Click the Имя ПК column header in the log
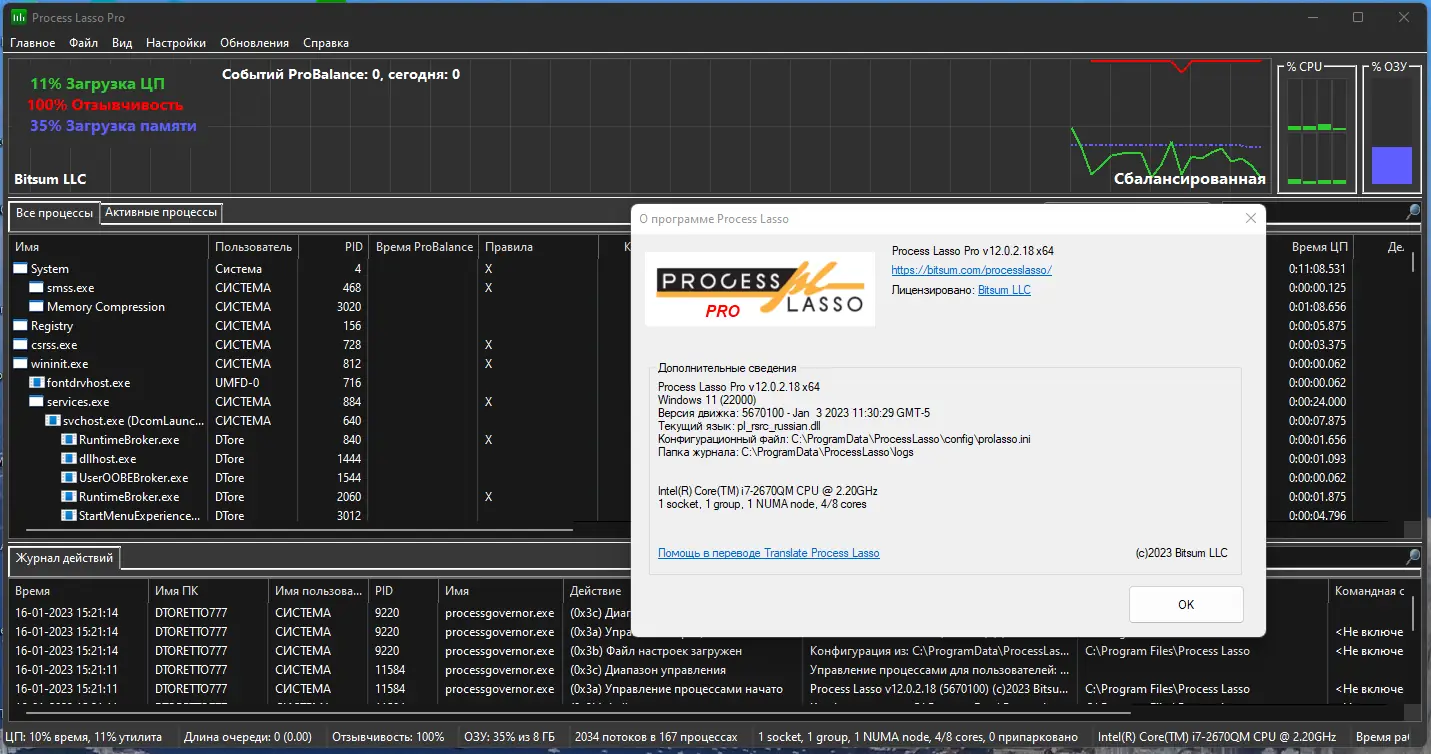 coord(209,591)
